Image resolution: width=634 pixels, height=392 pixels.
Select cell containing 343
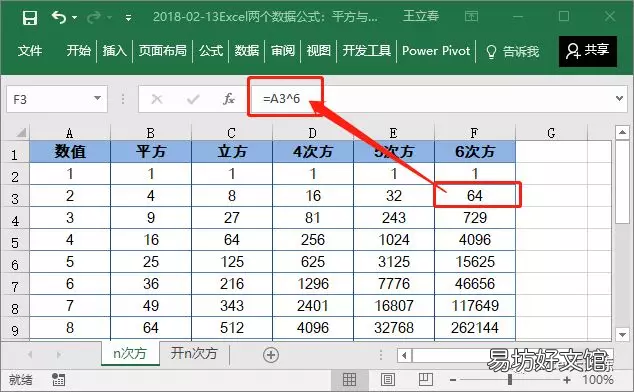[232, 305]
